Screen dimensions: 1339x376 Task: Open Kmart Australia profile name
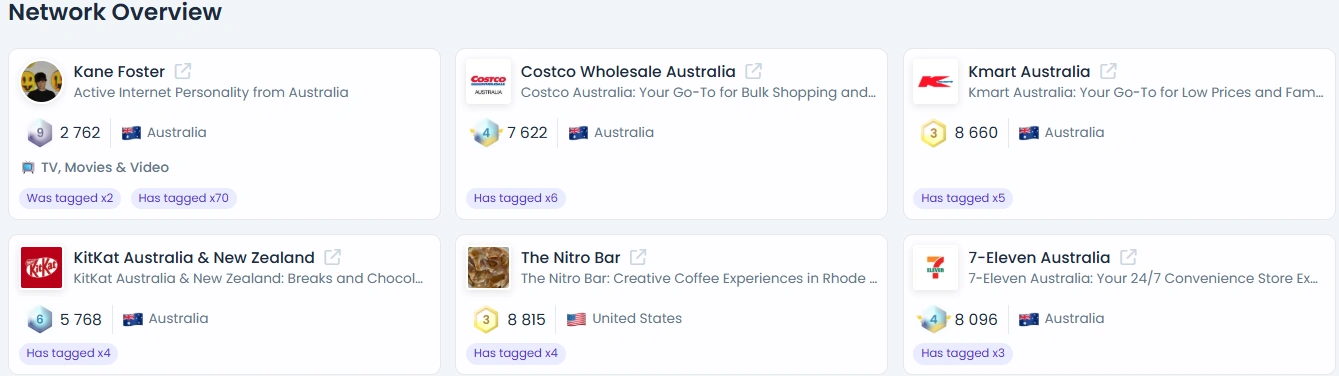1029,72
